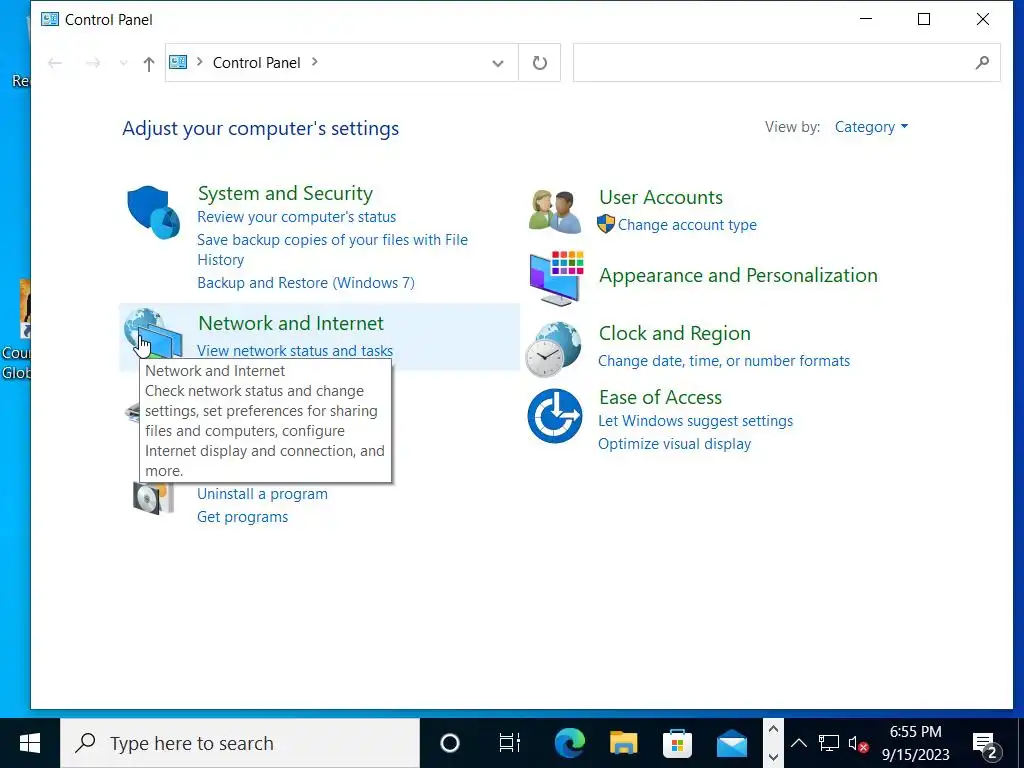The image size is (1024, 768).
Task: Open Appearance and Personalization heading
Action: click(x=738, y=276)
